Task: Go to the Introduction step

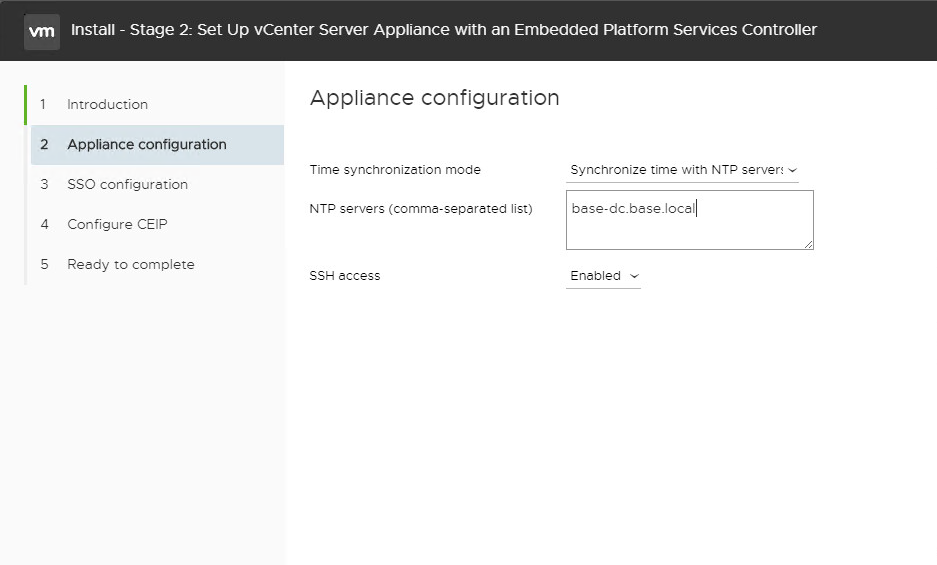Action: 107,104
